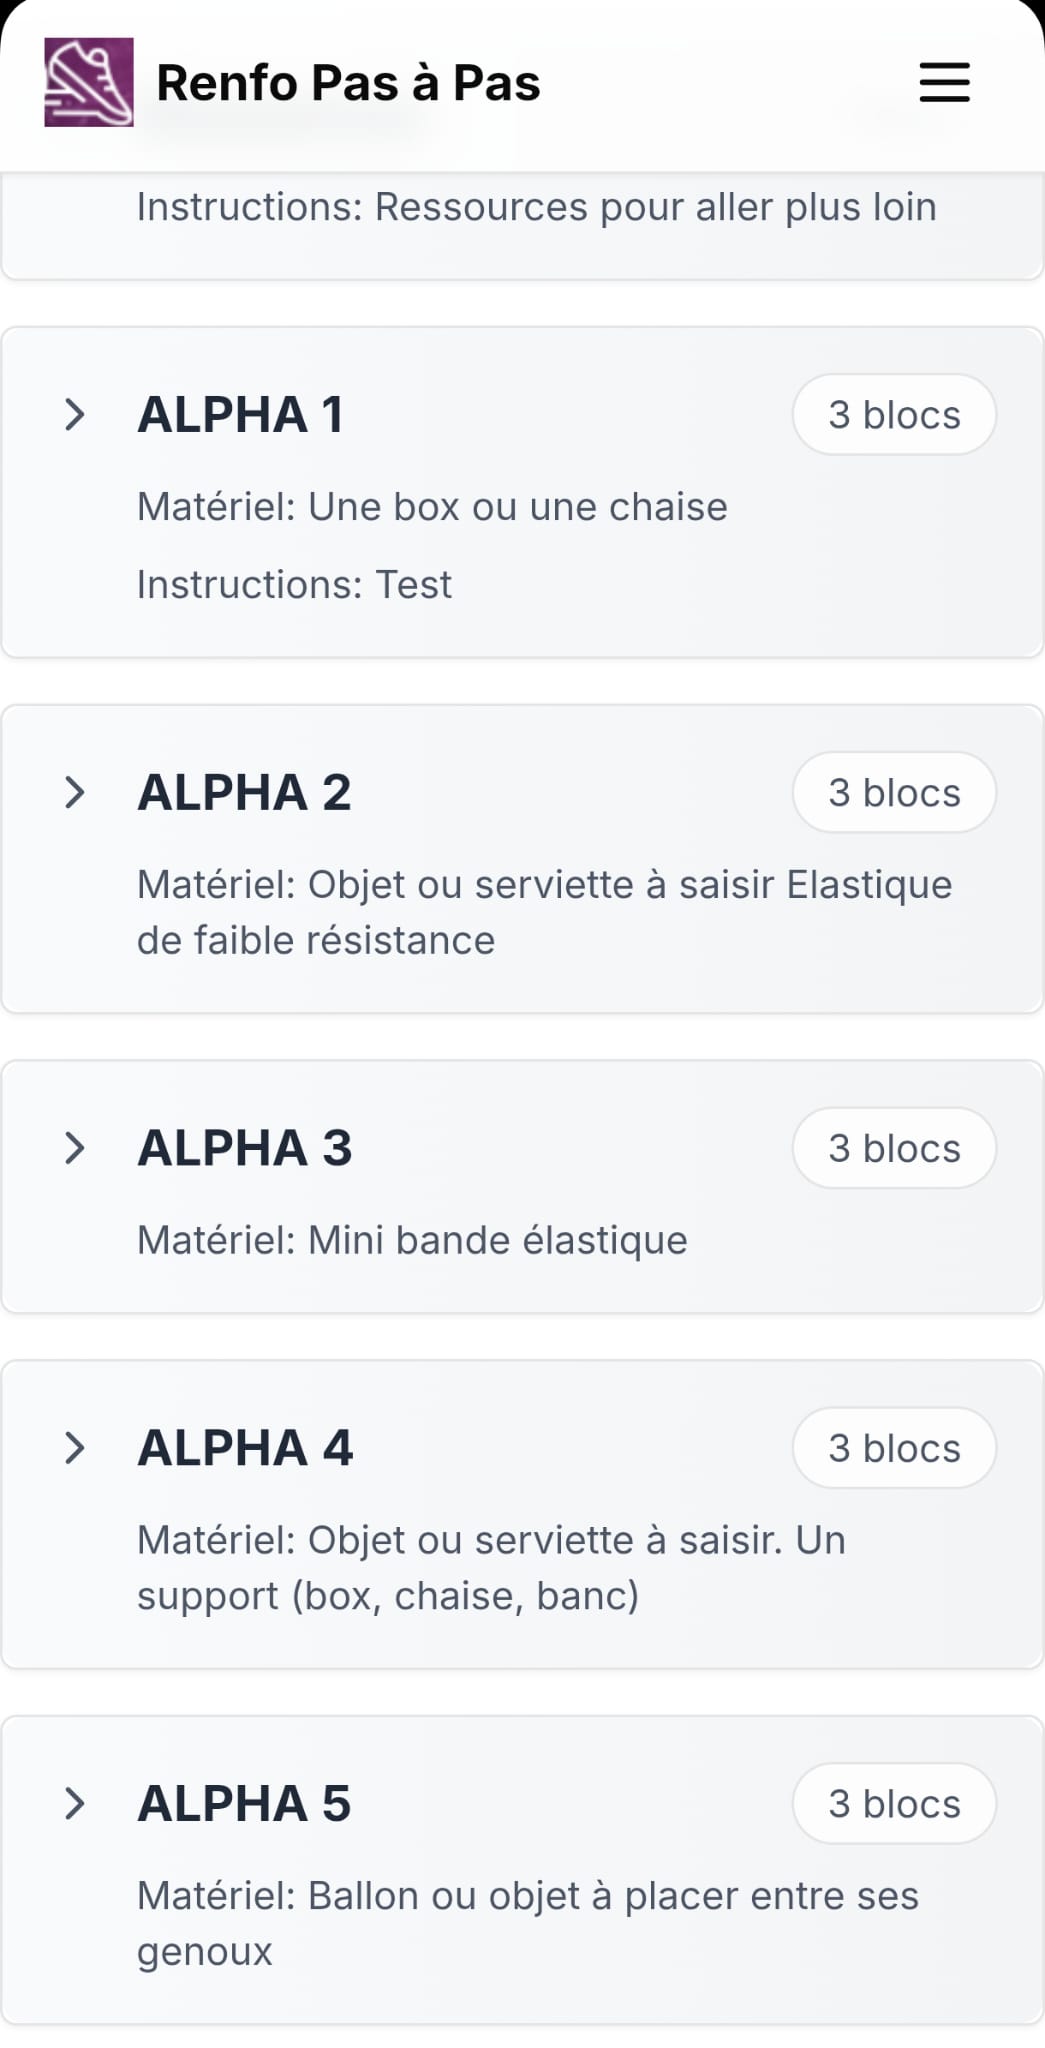
Task: Expand the ALPHA 2 chevron
Action: tap(74, 792)
